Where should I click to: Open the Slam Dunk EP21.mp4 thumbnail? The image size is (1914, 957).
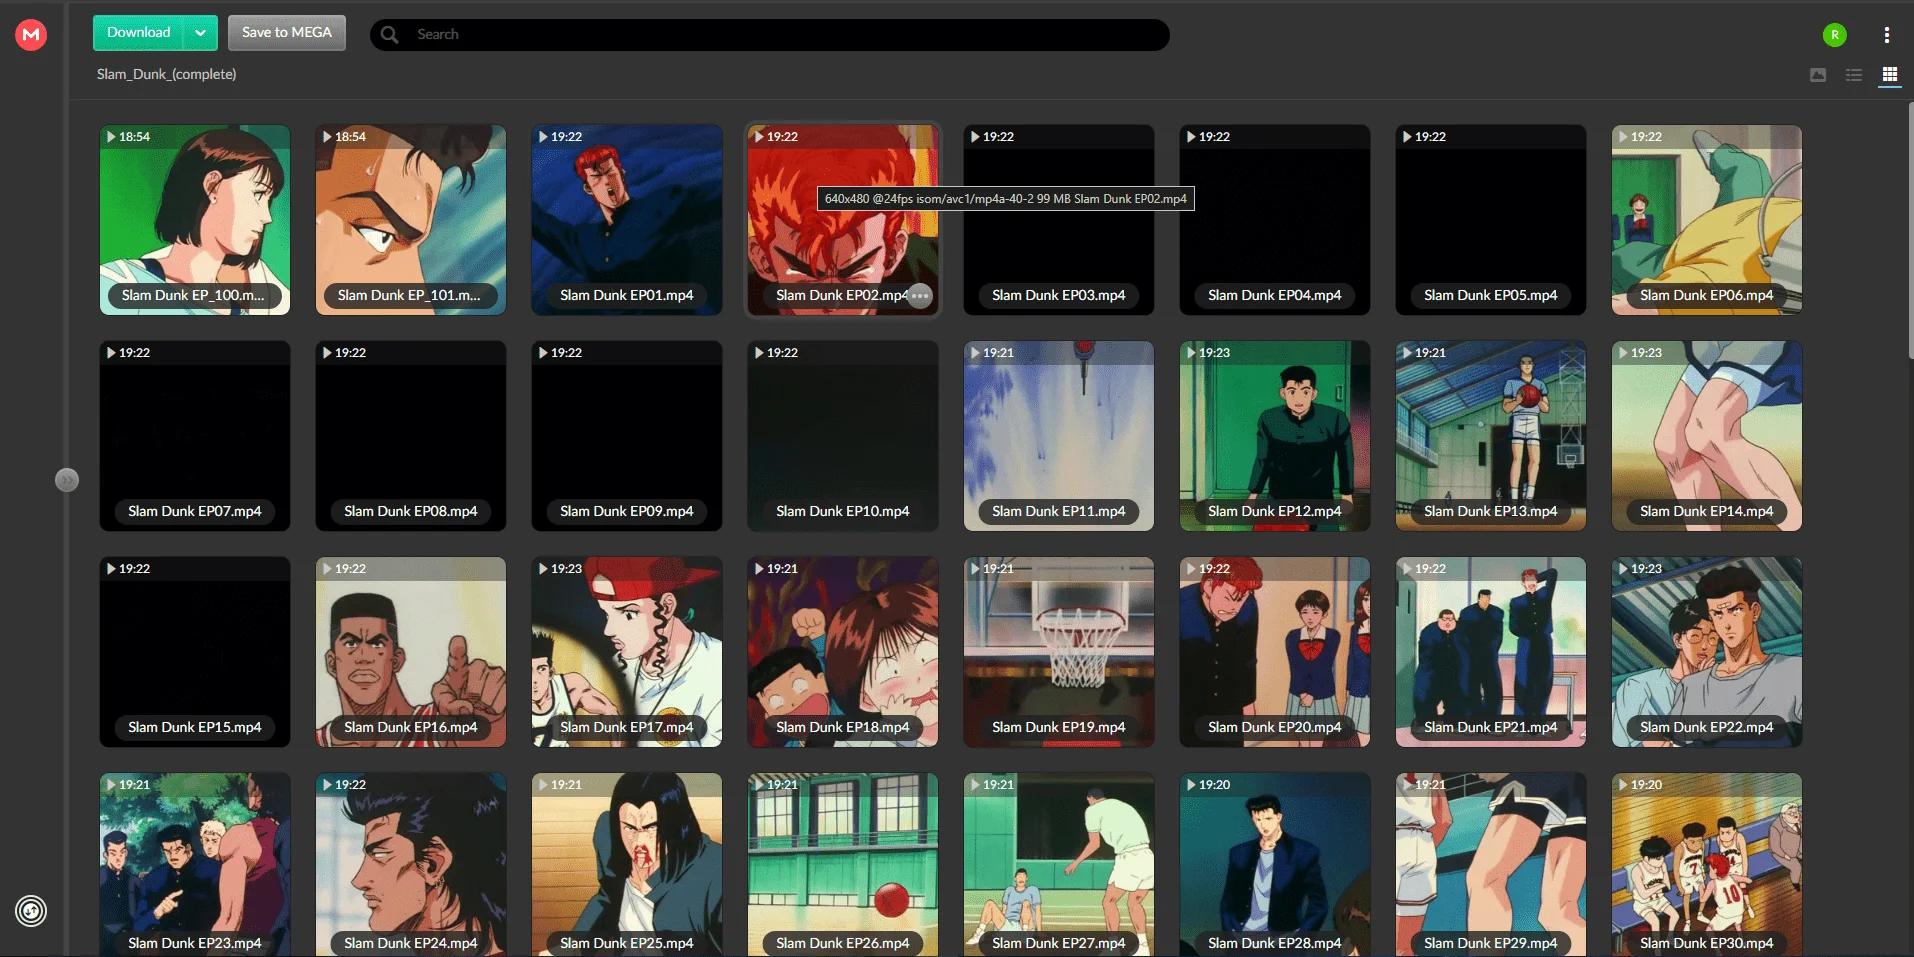pyautogui.click(x=1491, y=652)
